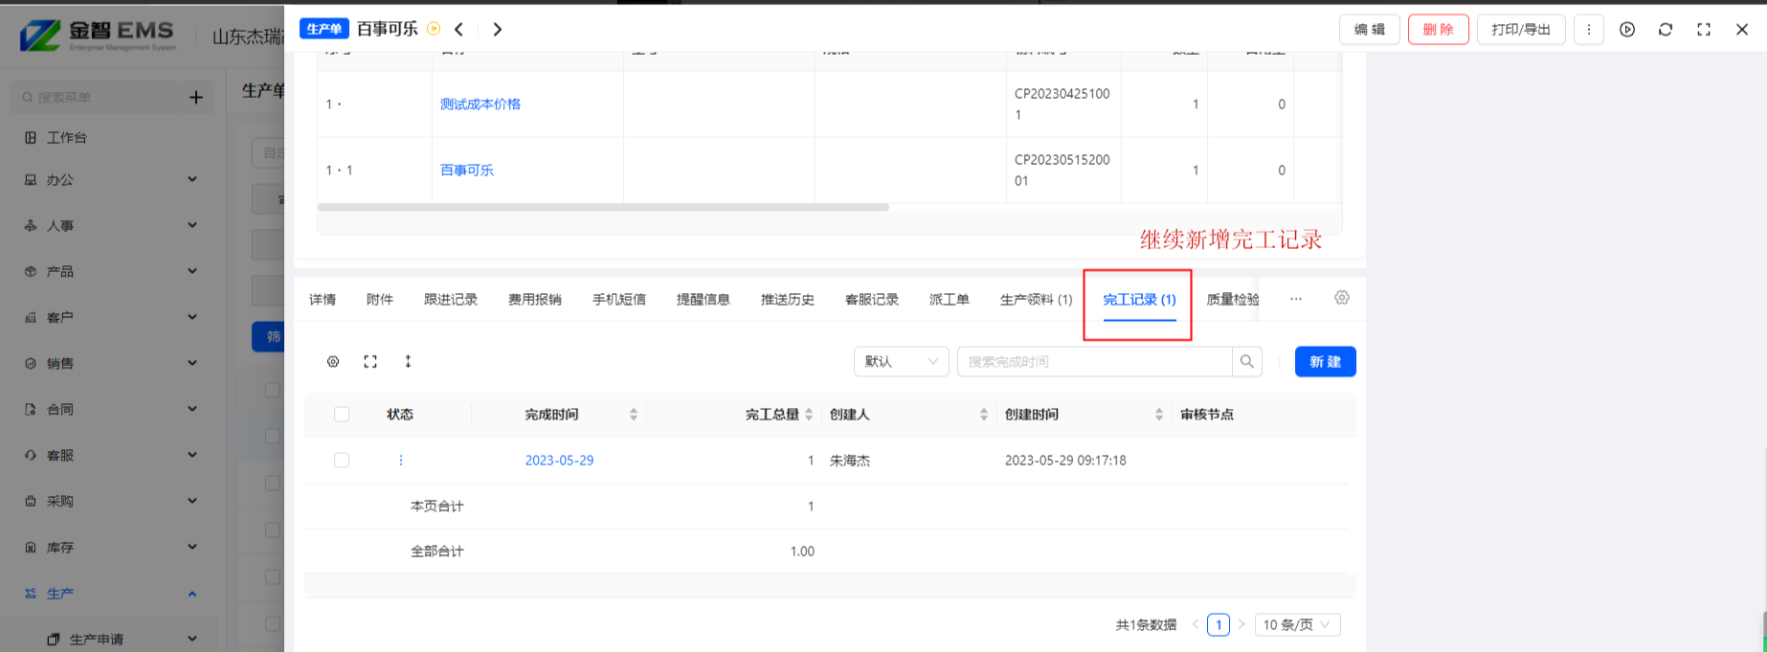Open row actions dots for 2023-05-29 record

coord(401,460)
